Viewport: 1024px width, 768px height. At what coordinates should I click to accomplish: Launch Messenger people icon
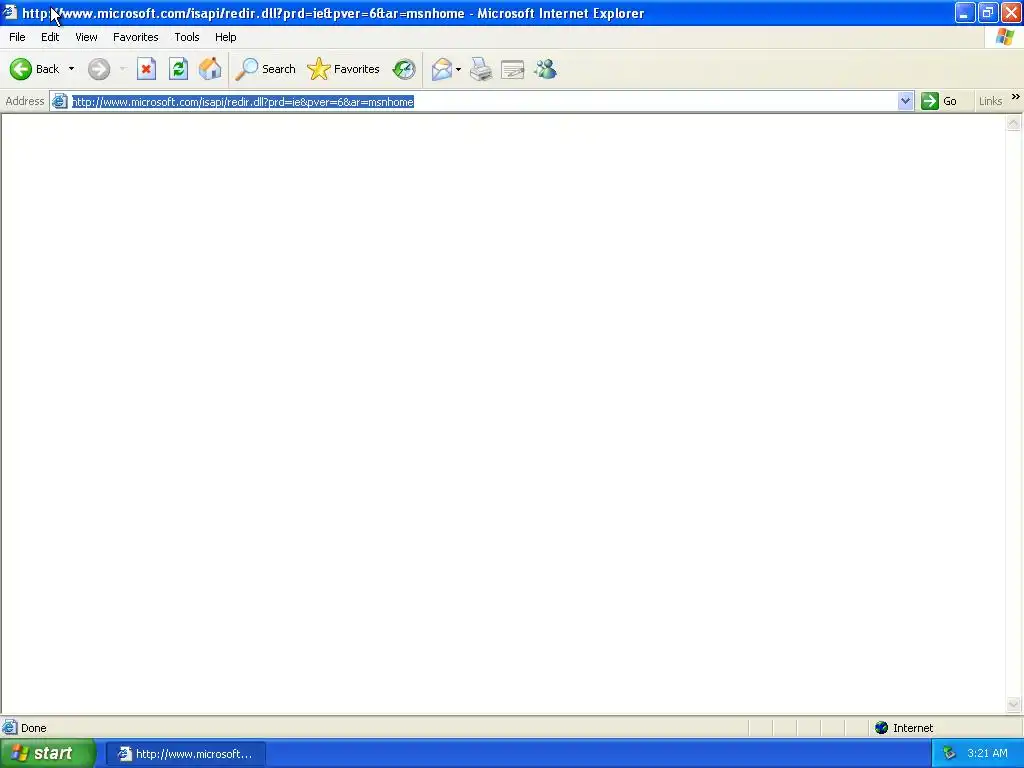[x=545, y=69]
